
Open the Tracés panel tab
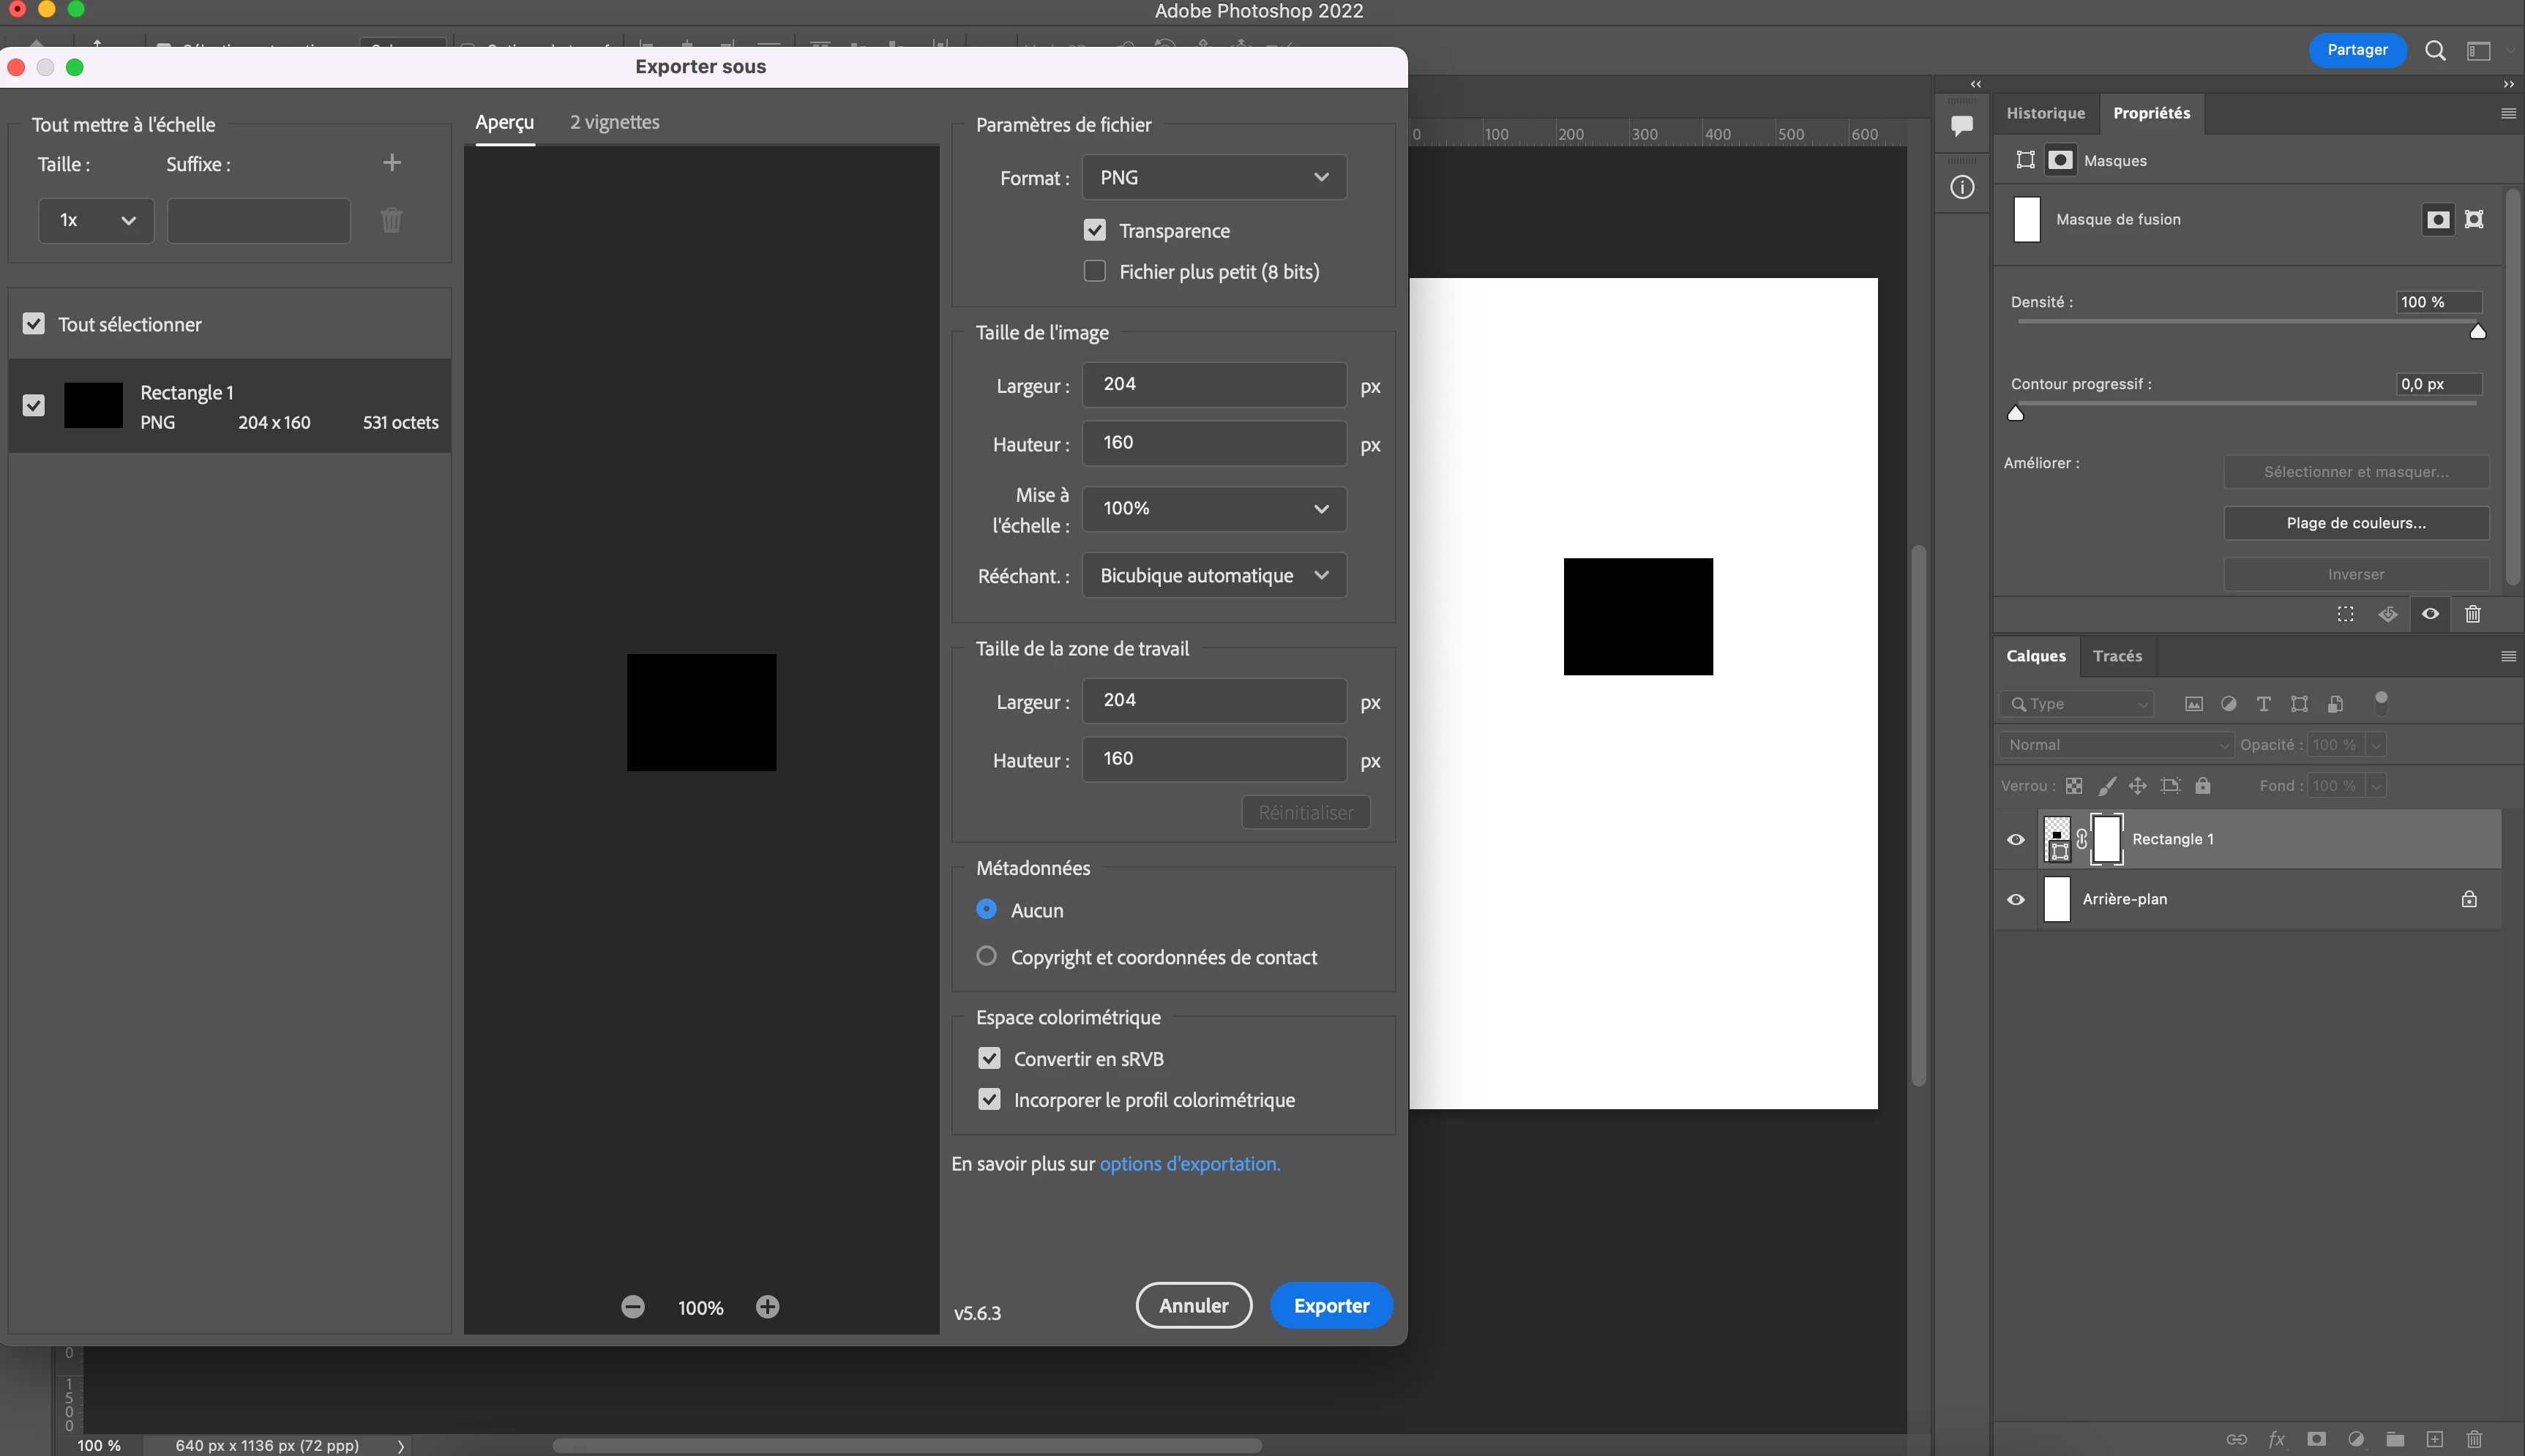[x=2117, y=656]
